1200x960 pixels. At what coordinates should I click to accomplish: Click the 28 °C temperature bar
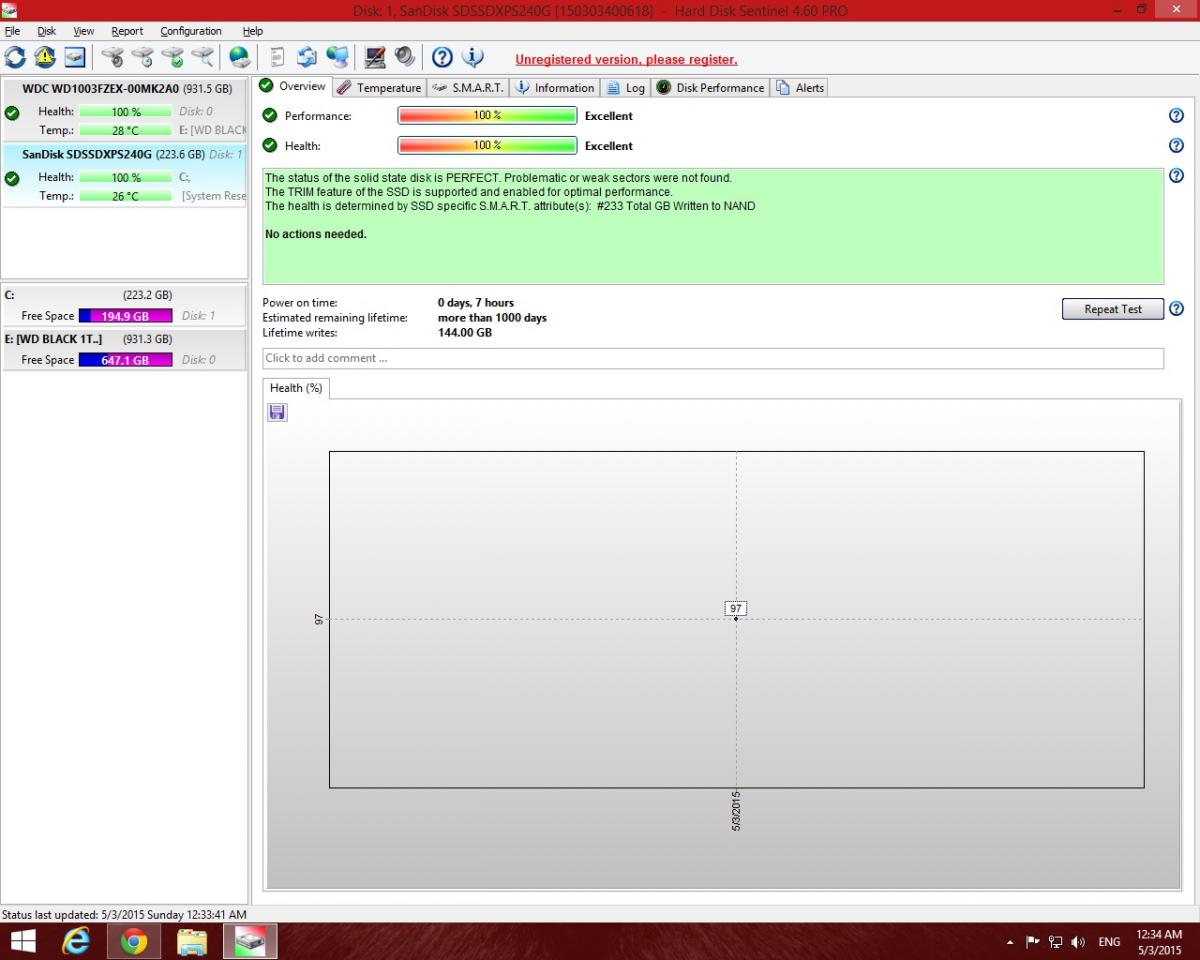point(125,130)
